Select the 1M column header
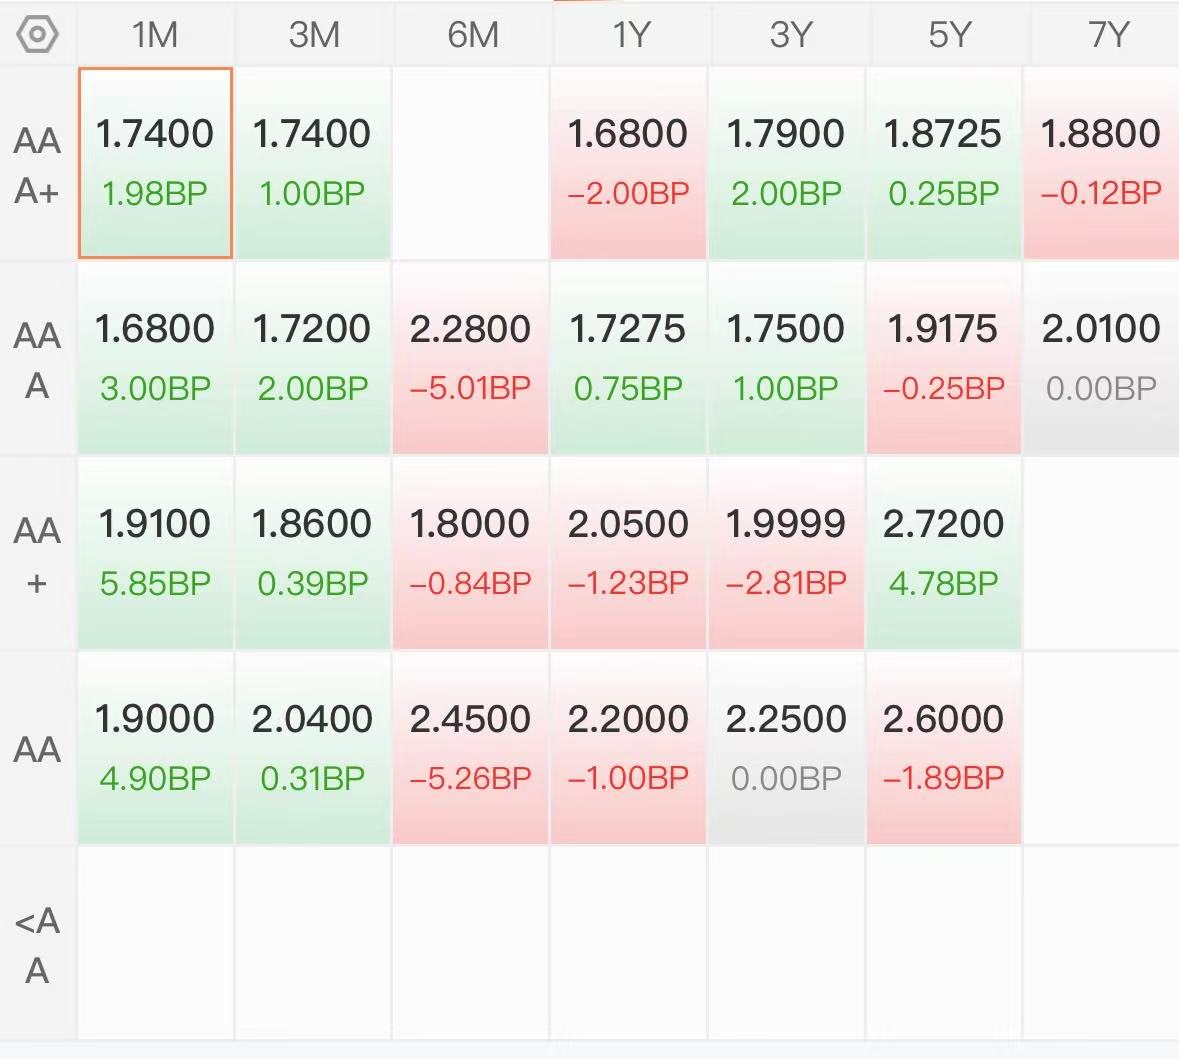The width and height of the screenshot is (1179, 1059). pyautogui.click(x=155, y=35)
